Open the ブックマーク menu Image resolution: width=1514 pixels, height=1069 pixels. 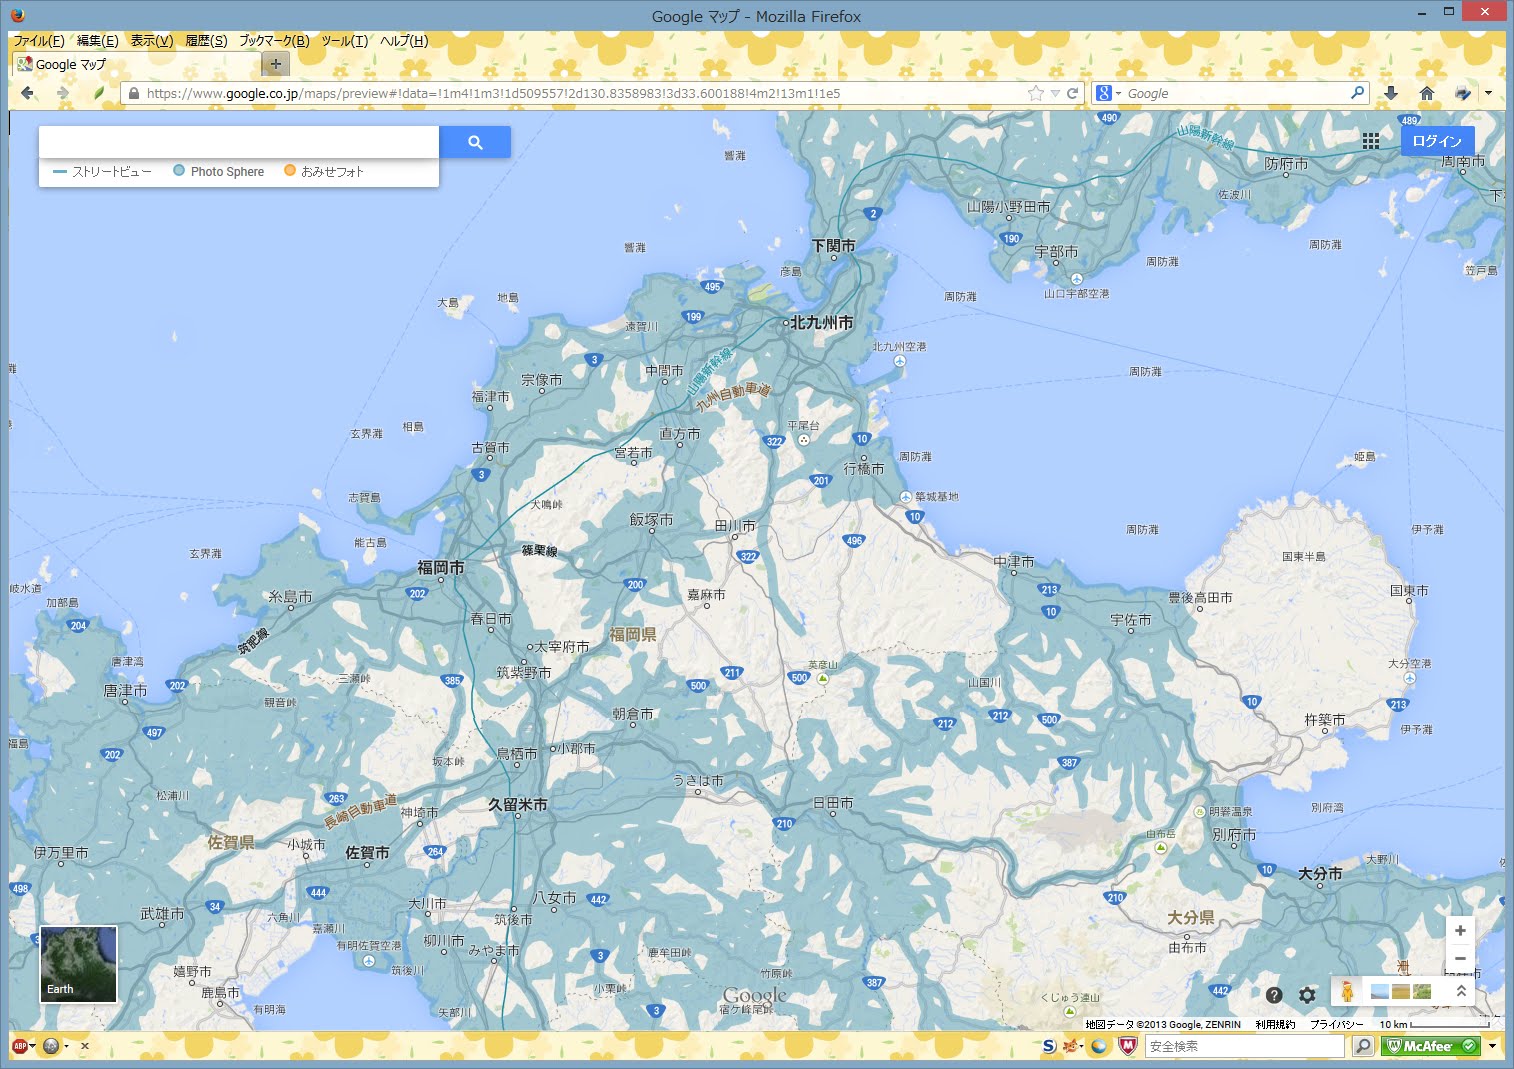274,41
